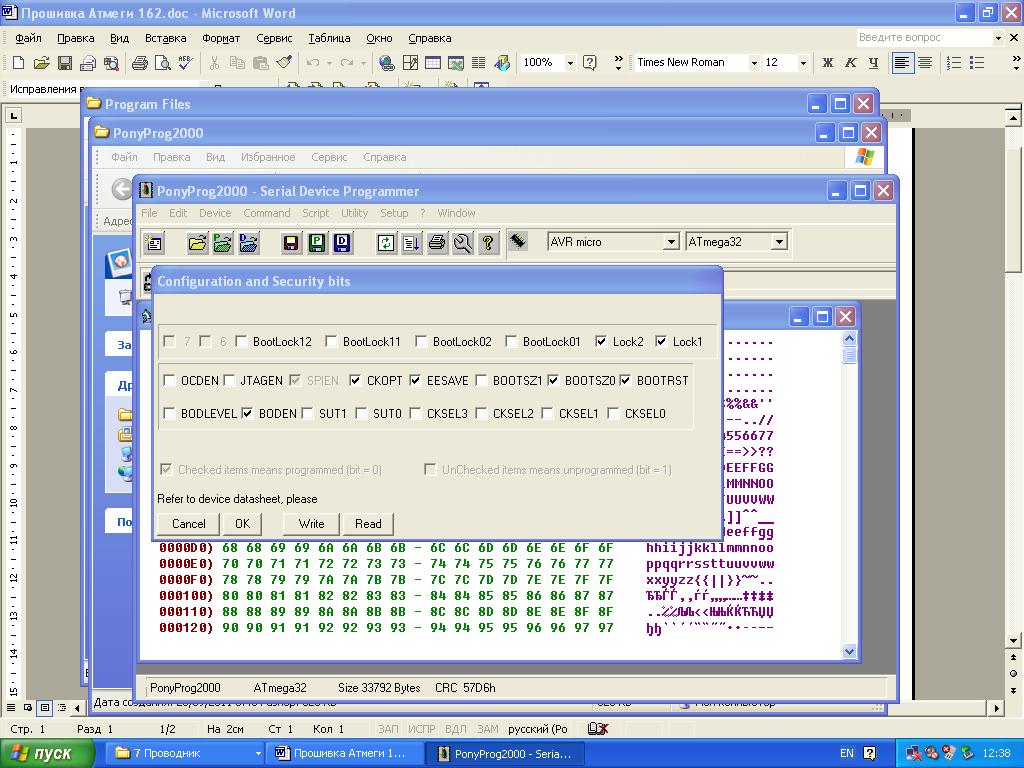1024x768 pixels.
Task: Click PonyProg printer icon
Action: [437, 243]
